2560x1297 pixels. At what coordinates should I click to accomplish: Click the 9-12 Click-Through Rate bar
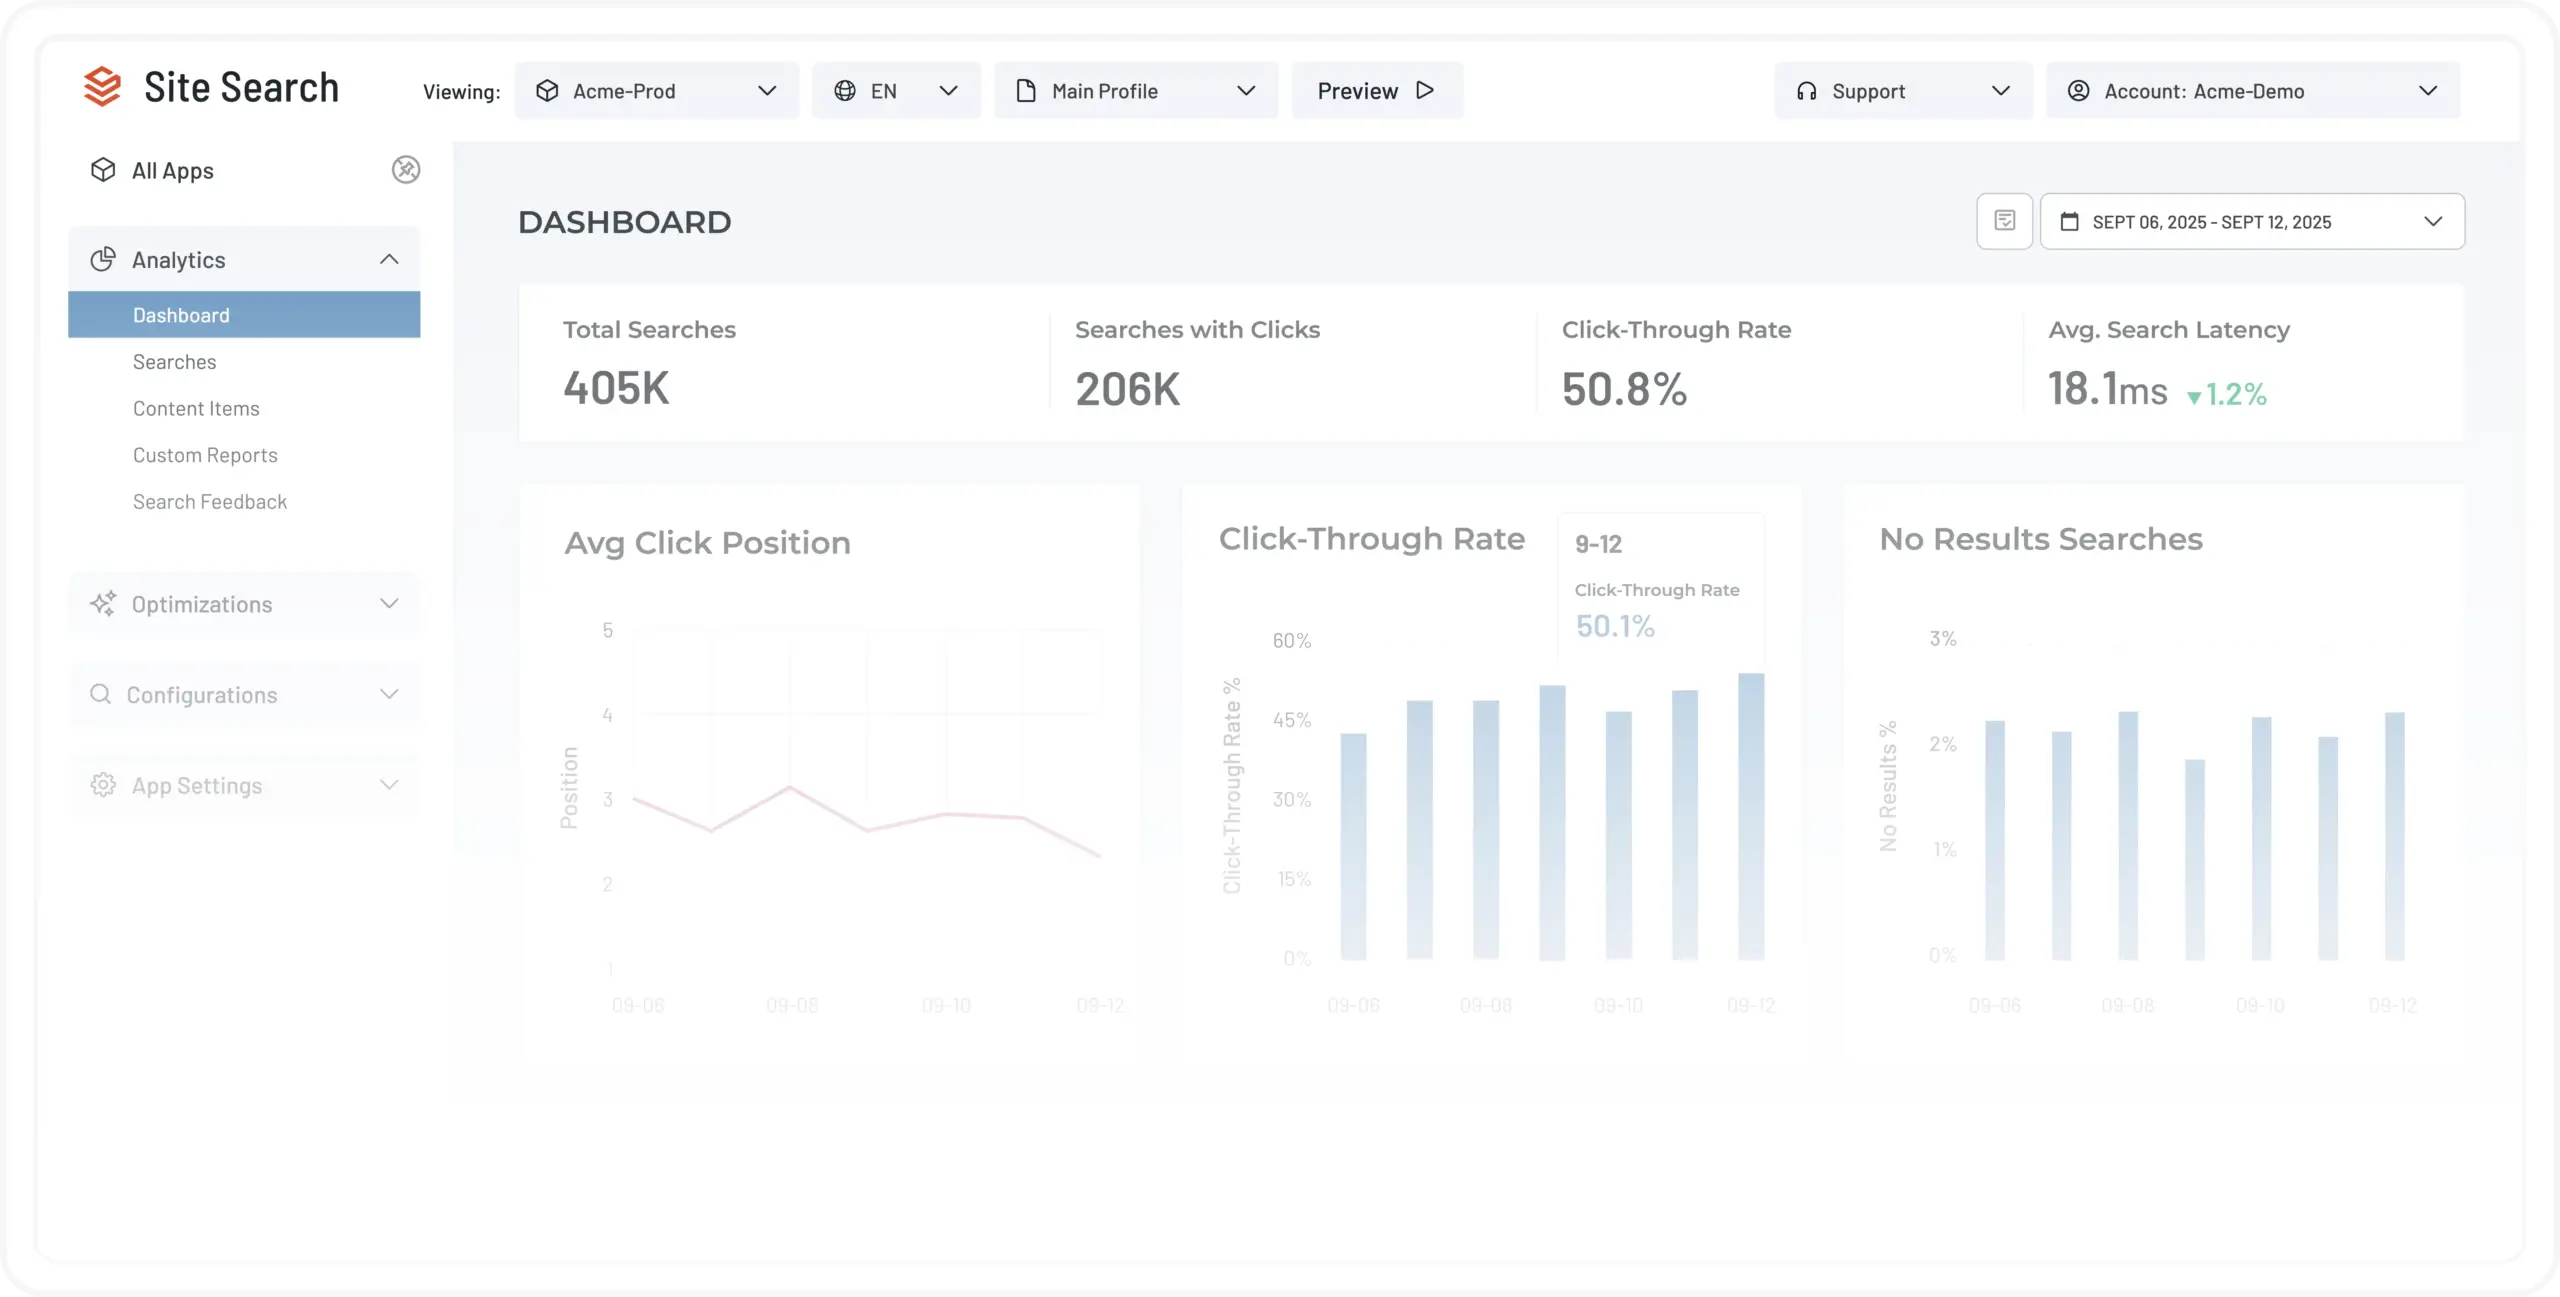tap(1751, 816)
